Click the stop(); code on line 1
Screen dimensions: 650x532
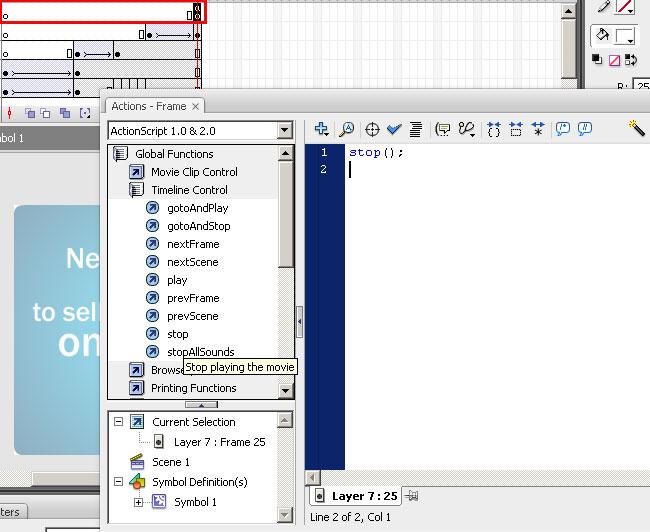tap(376, 153)
